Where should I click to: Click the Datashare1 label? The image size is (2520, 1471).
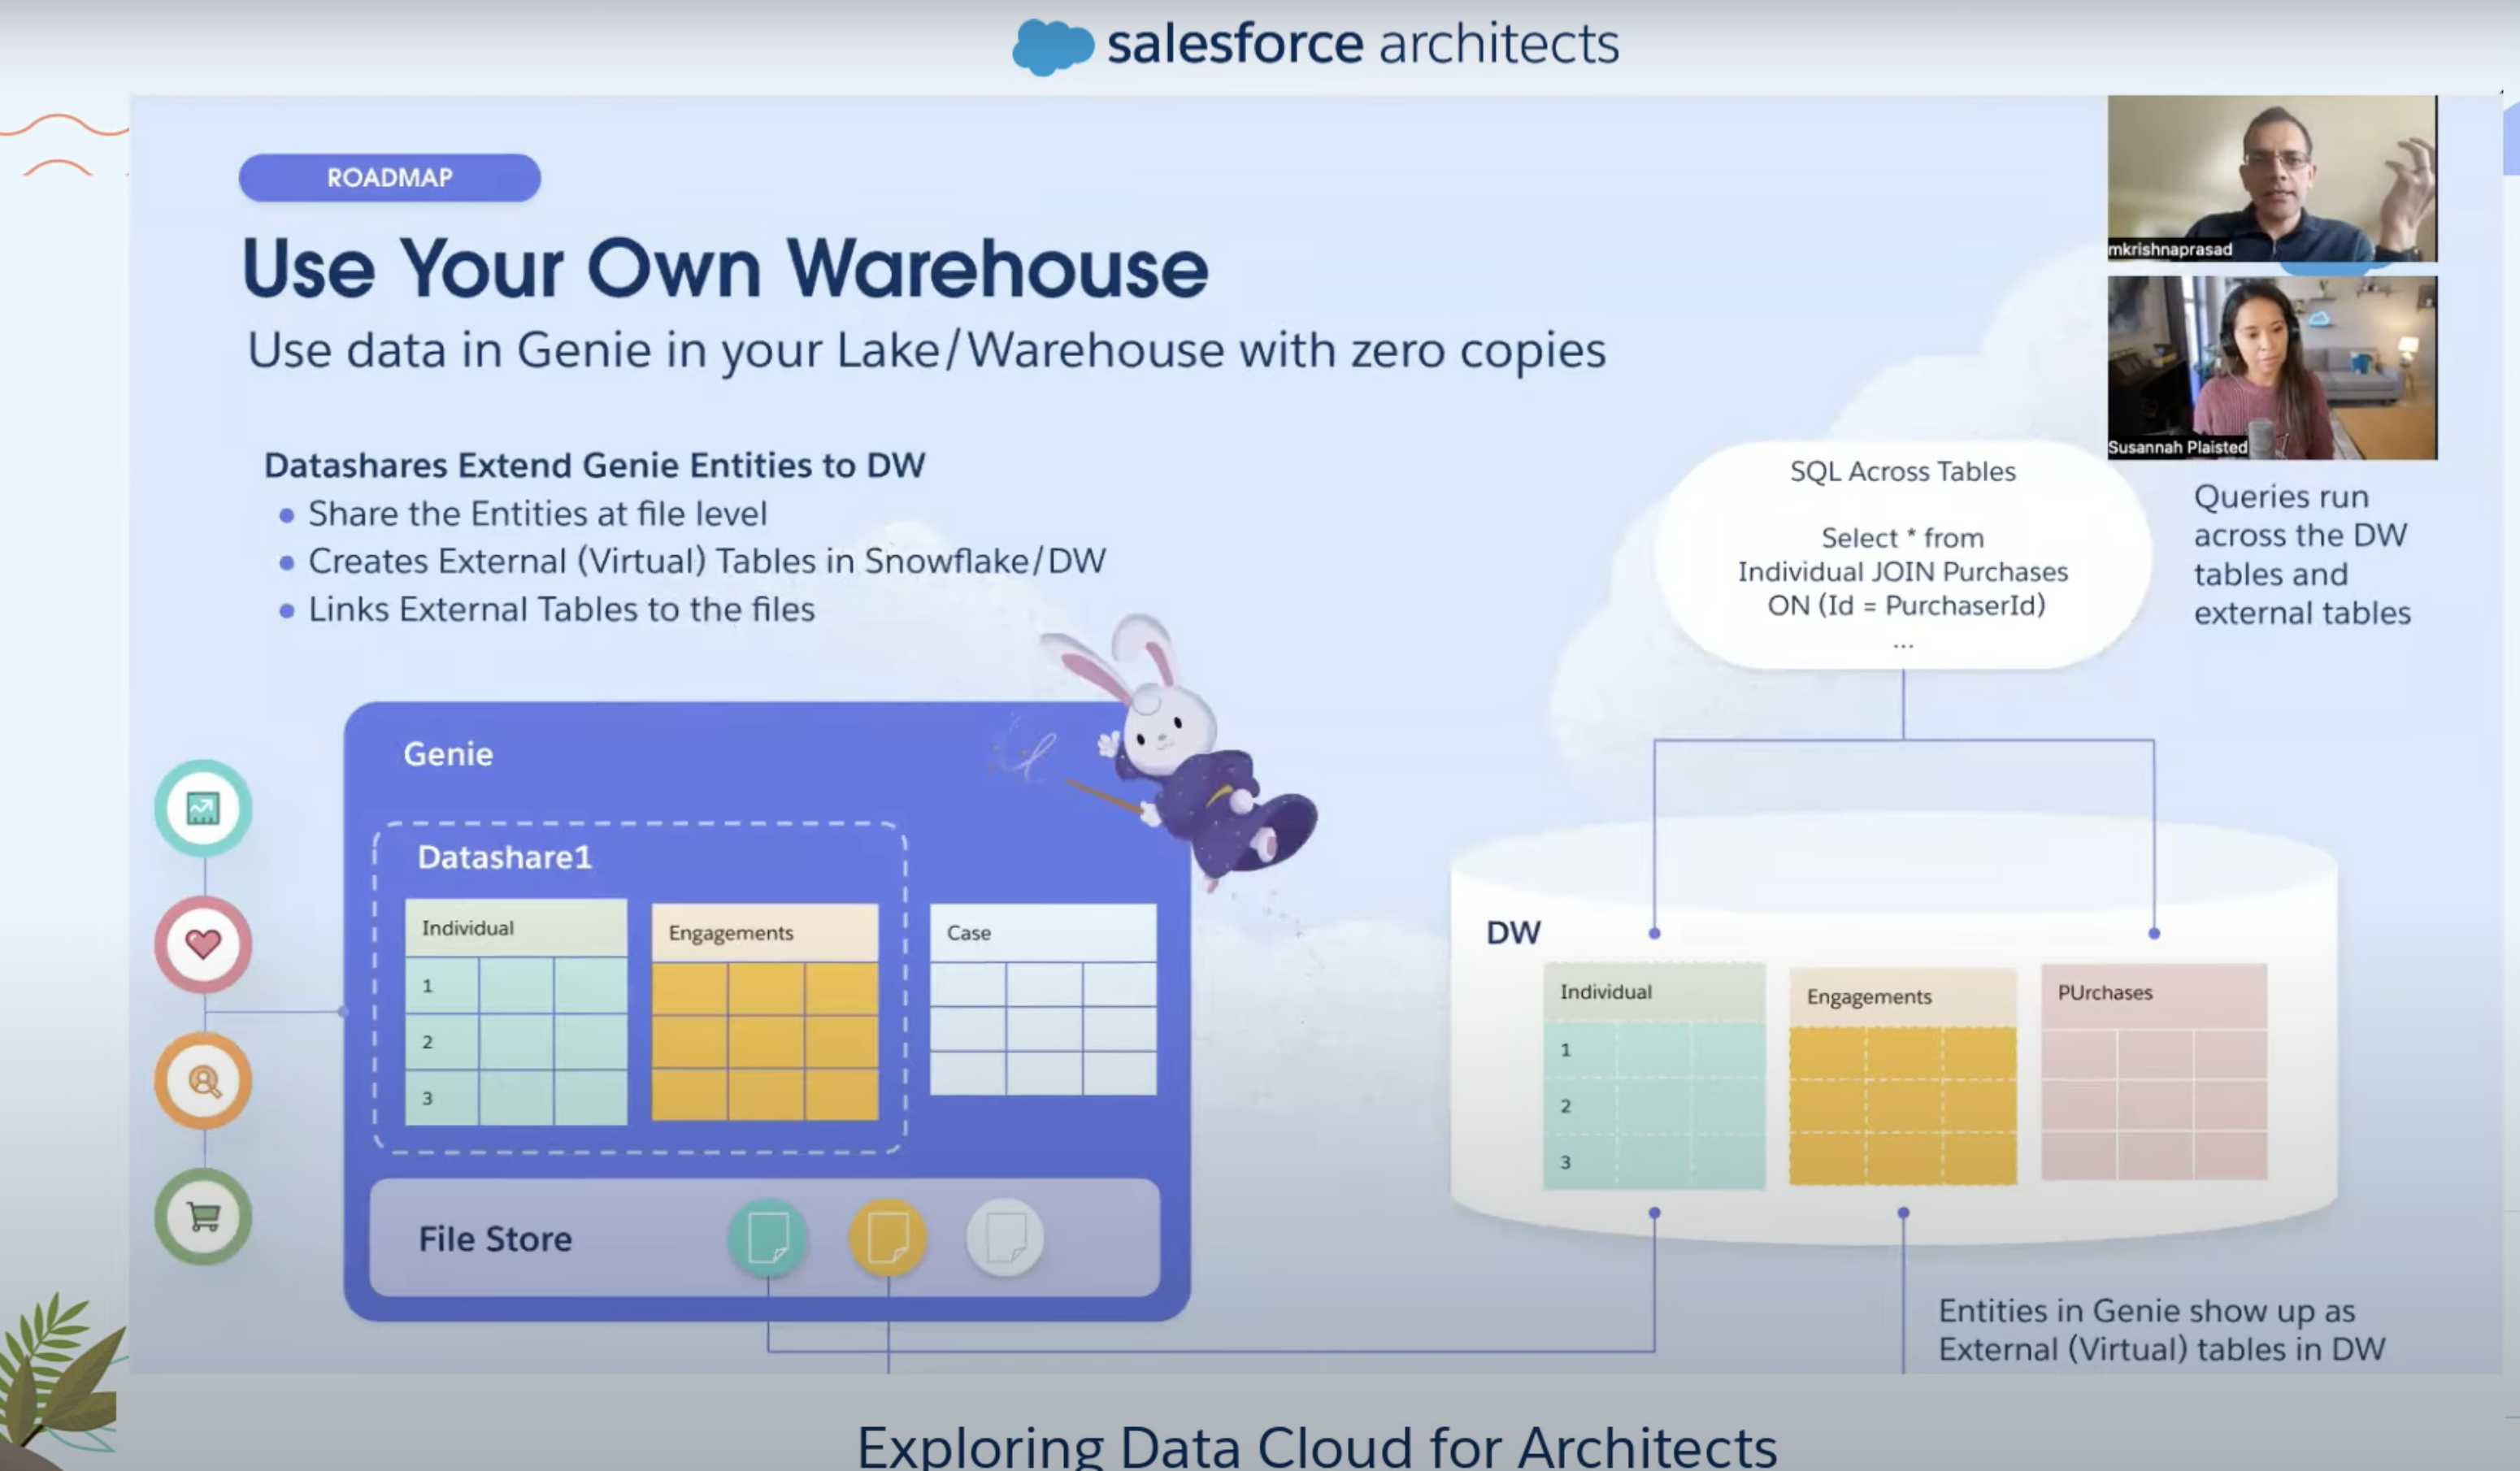(x=505, y=857)
